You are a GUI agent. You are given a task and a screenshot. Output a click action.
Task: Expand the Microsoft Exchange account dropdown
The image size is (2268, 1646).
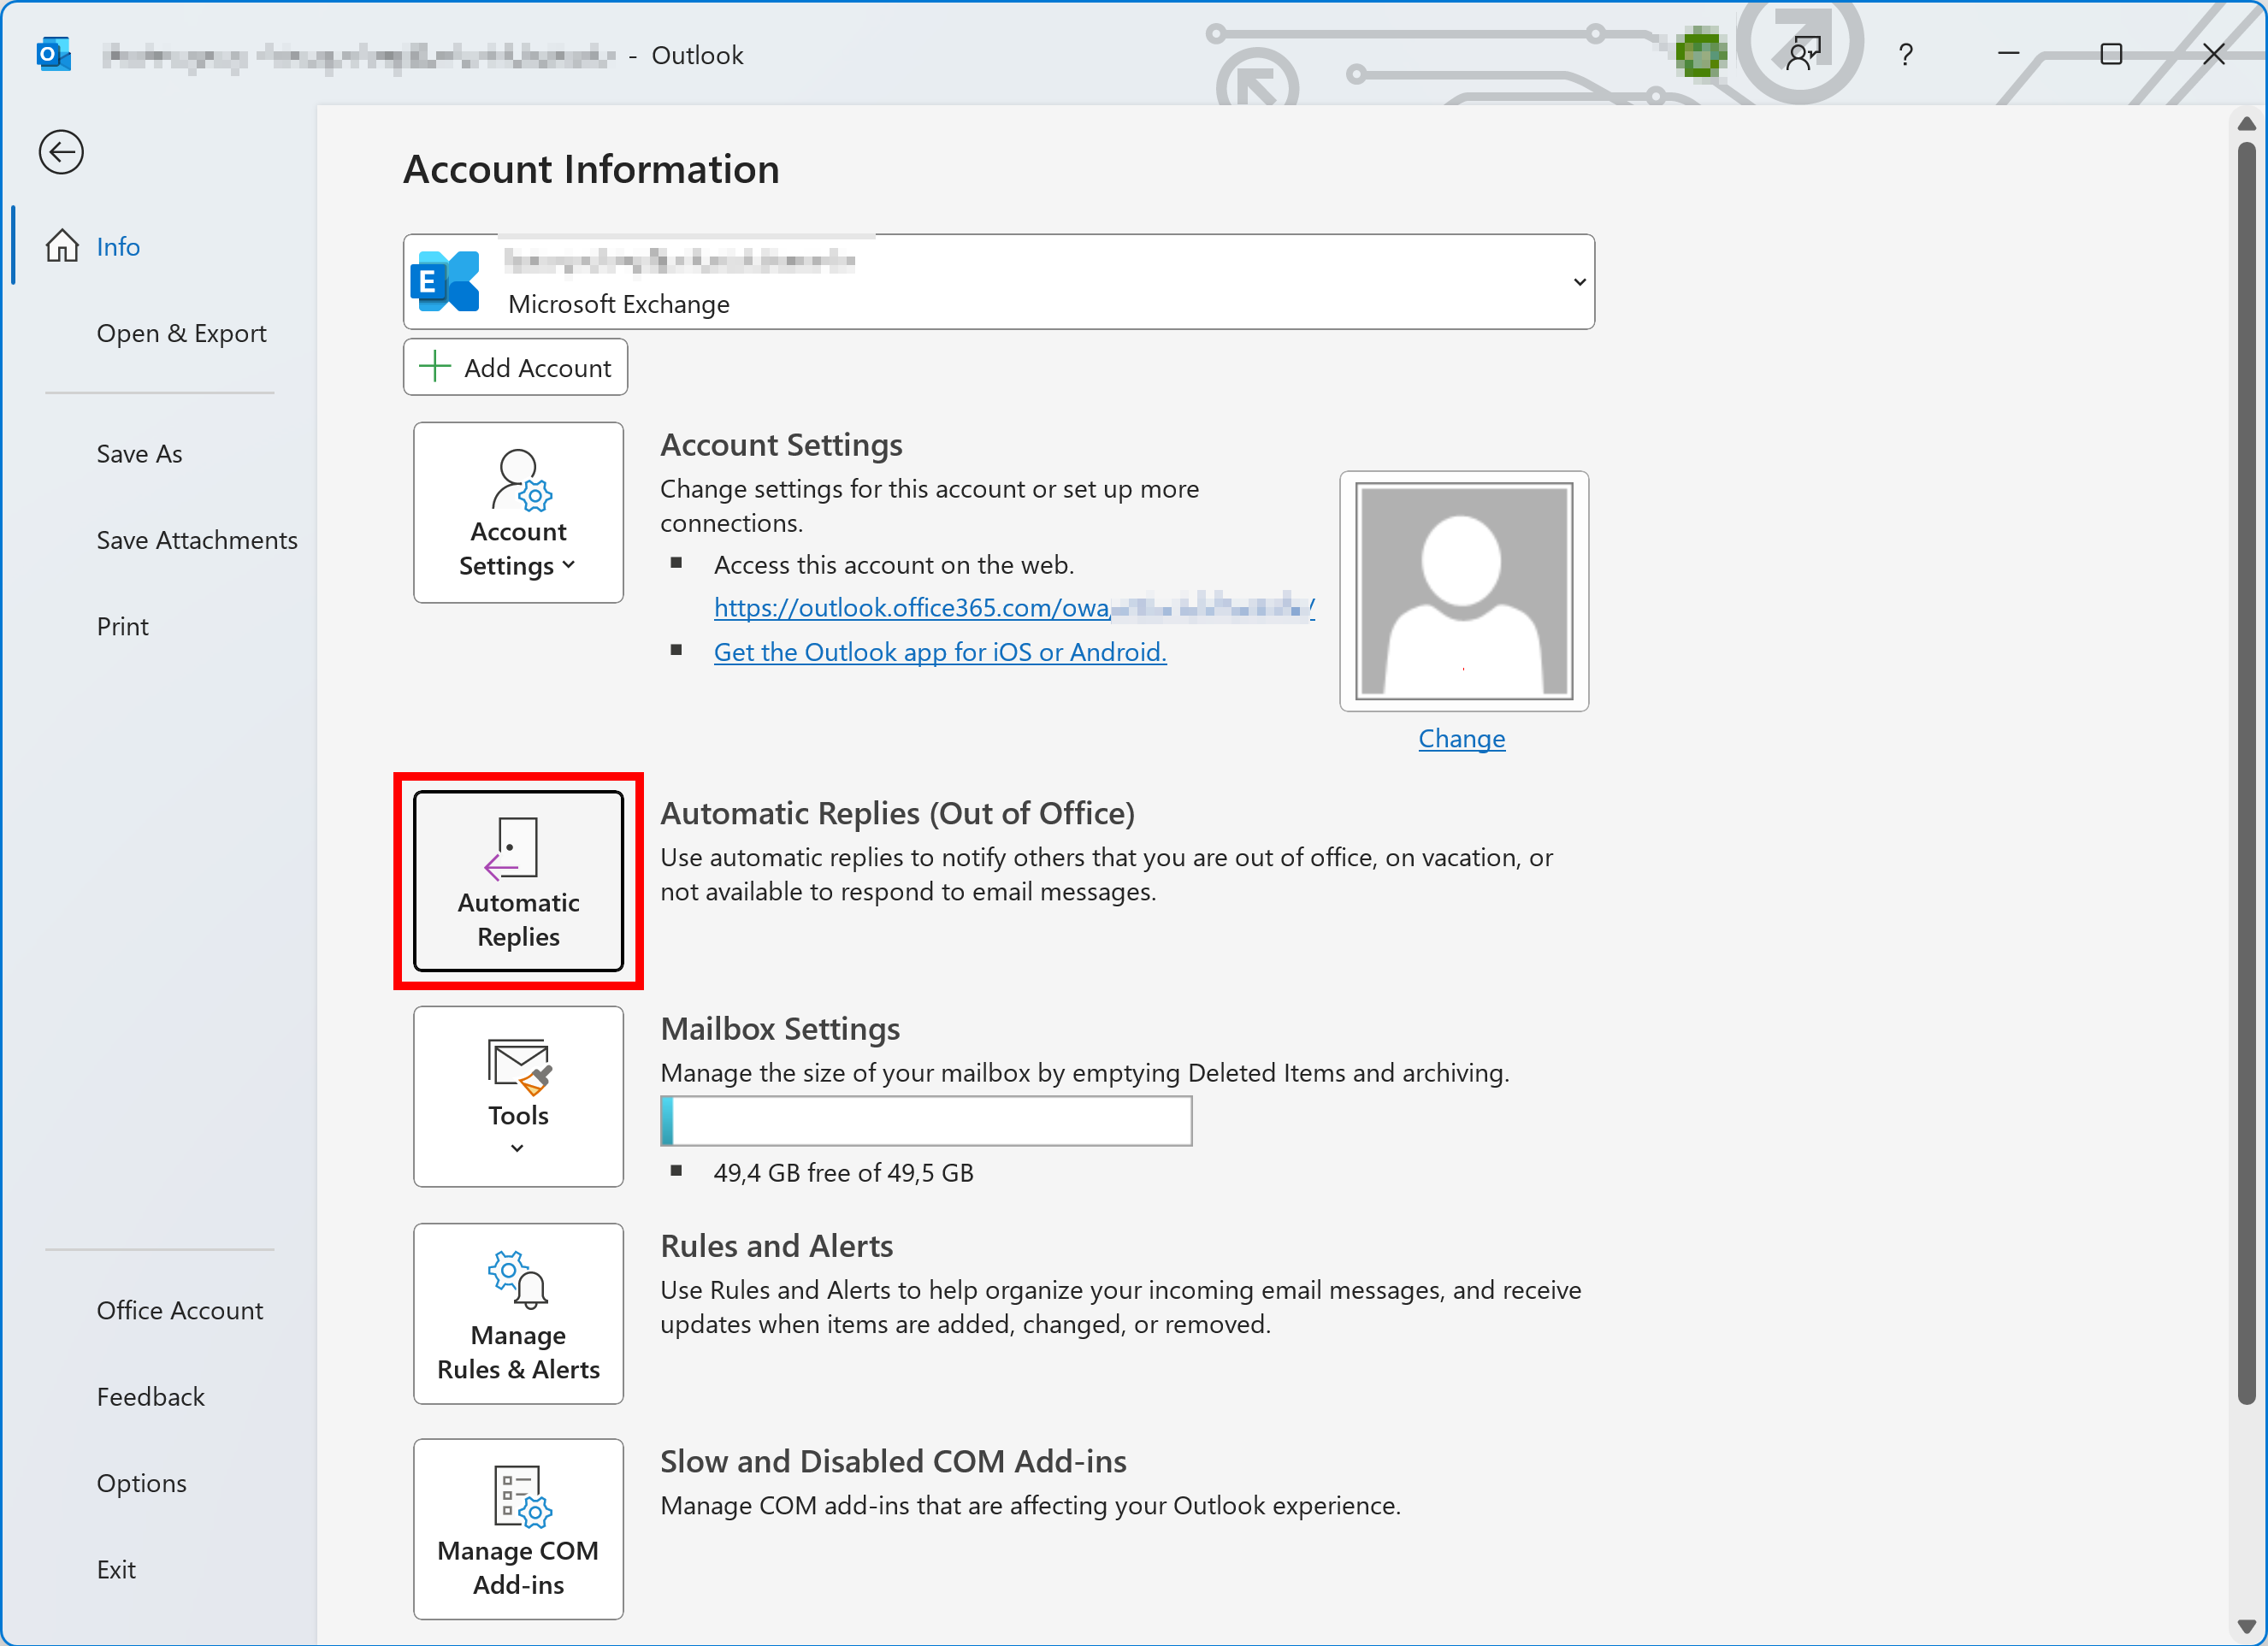(1579, 282)
